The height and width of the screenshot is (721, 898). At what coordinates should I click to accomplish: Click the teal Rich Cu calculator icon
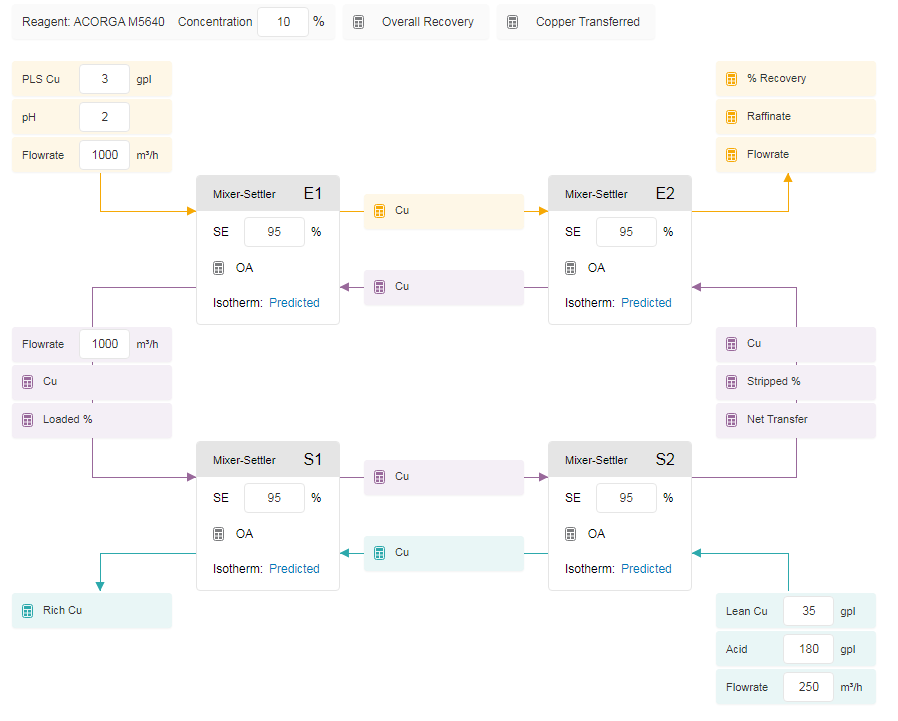[x=27, y=611]
